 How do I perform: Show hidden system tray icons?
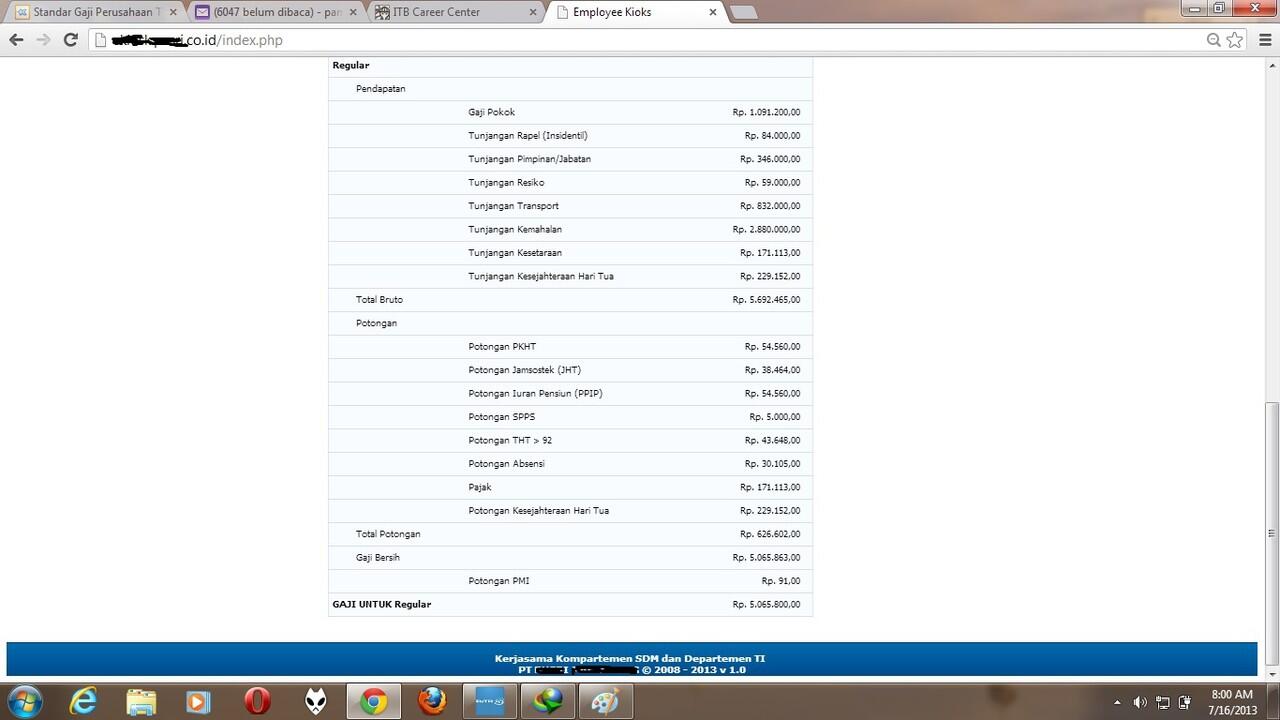(x=1117, y=702)
